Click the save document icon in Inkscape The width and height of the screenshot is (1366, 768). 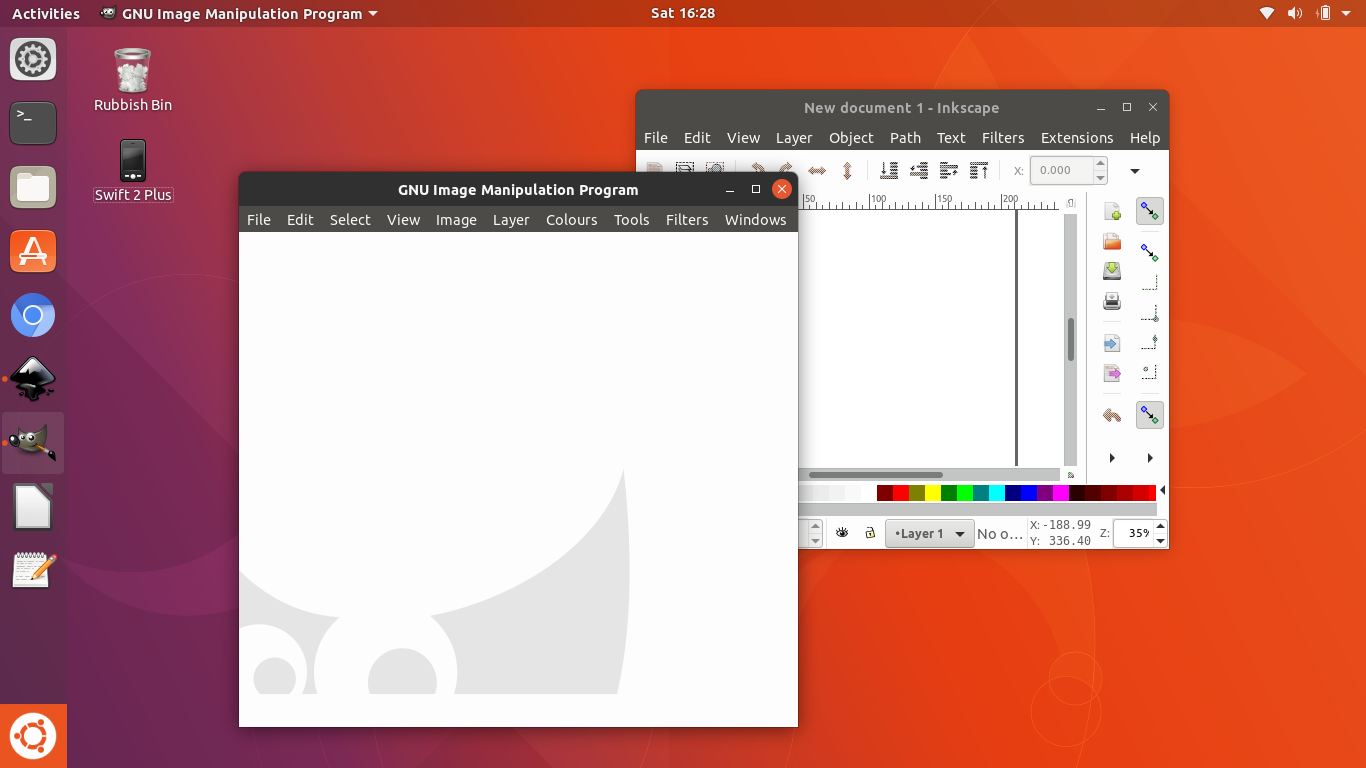coord(1112,271)
